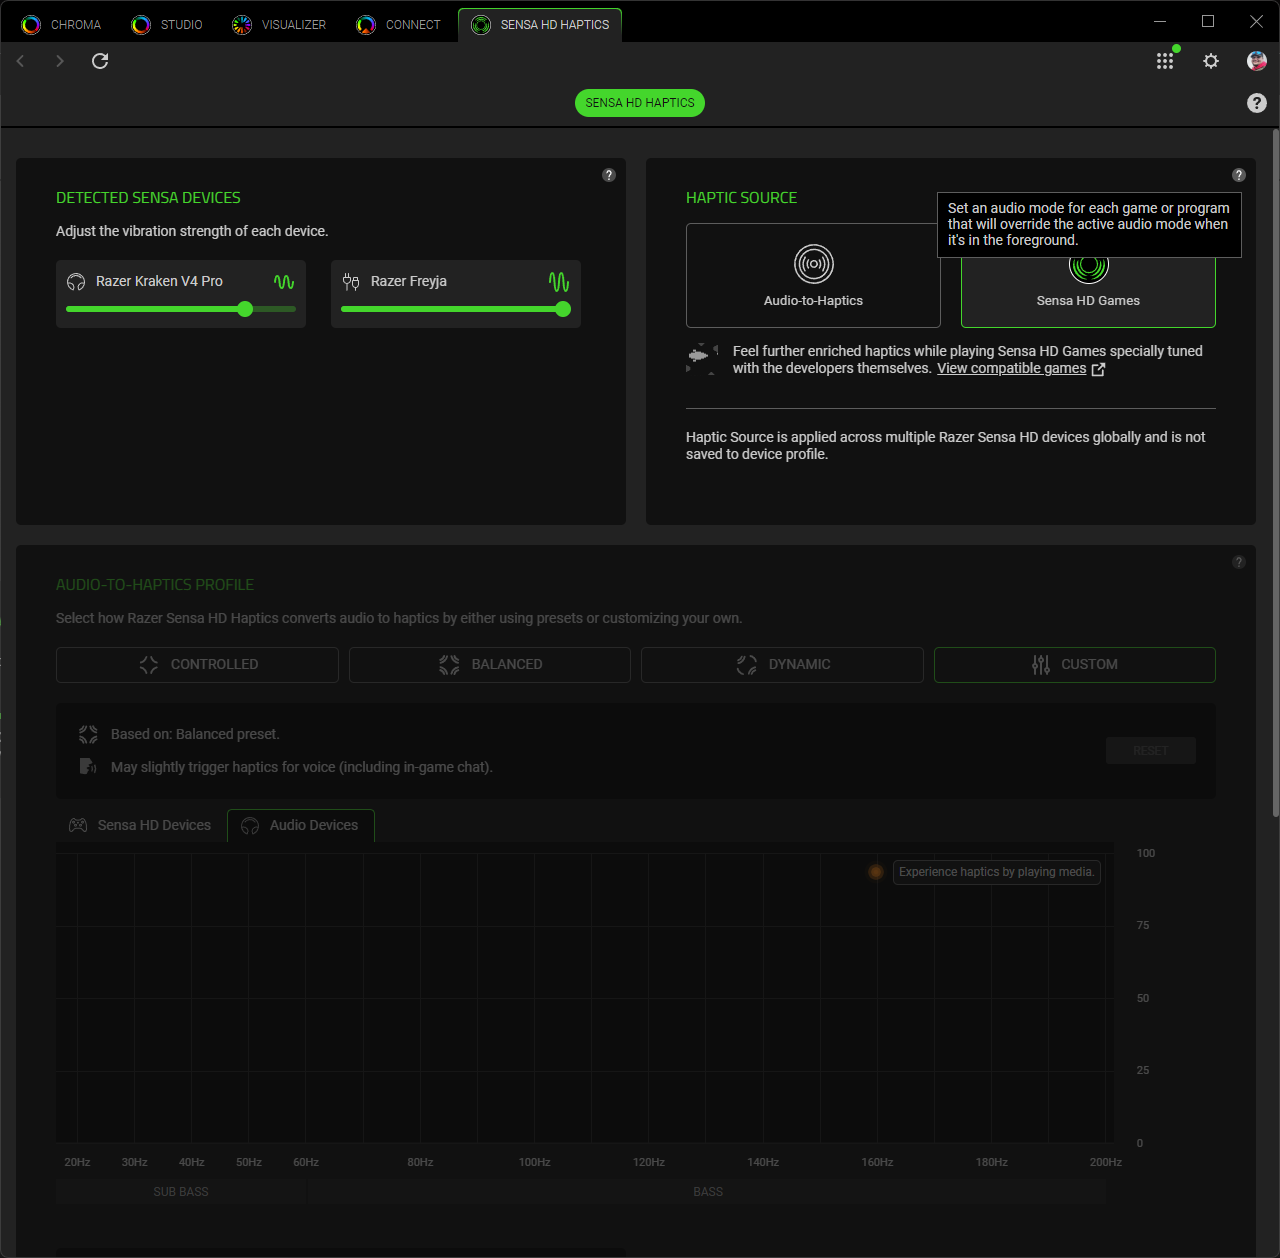Click the Sub Bass frequency band label
This screenshot has width=1280, height=1258.
pos(181,1192)
